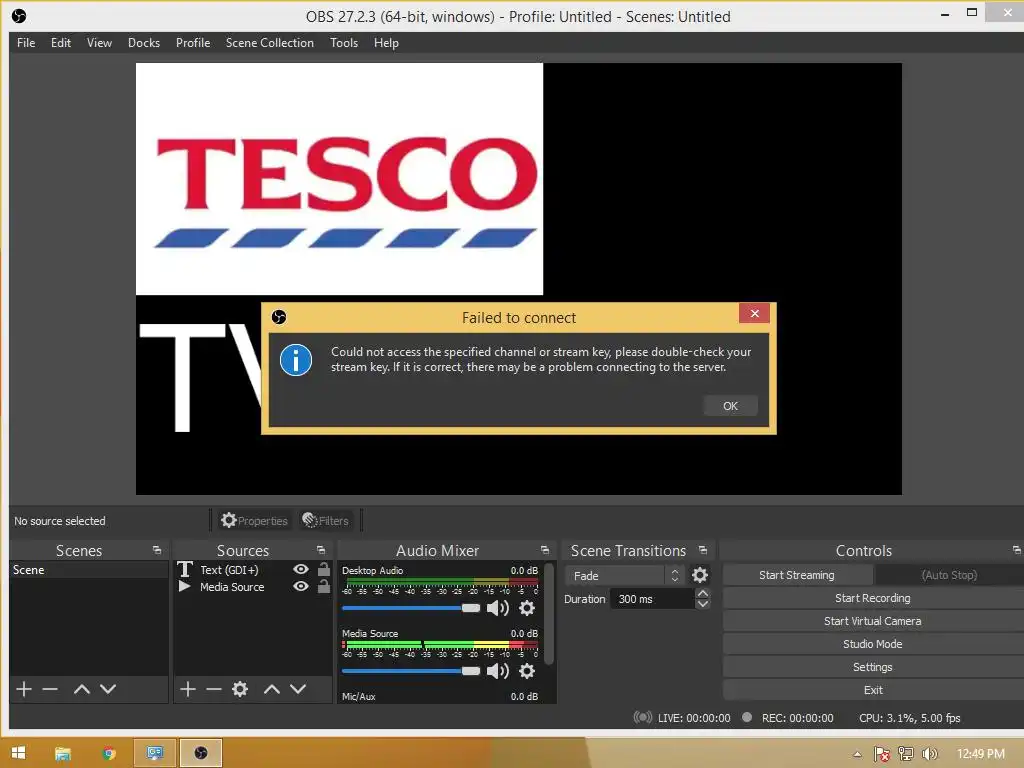Switch to OBS in the taskbar

201,753
